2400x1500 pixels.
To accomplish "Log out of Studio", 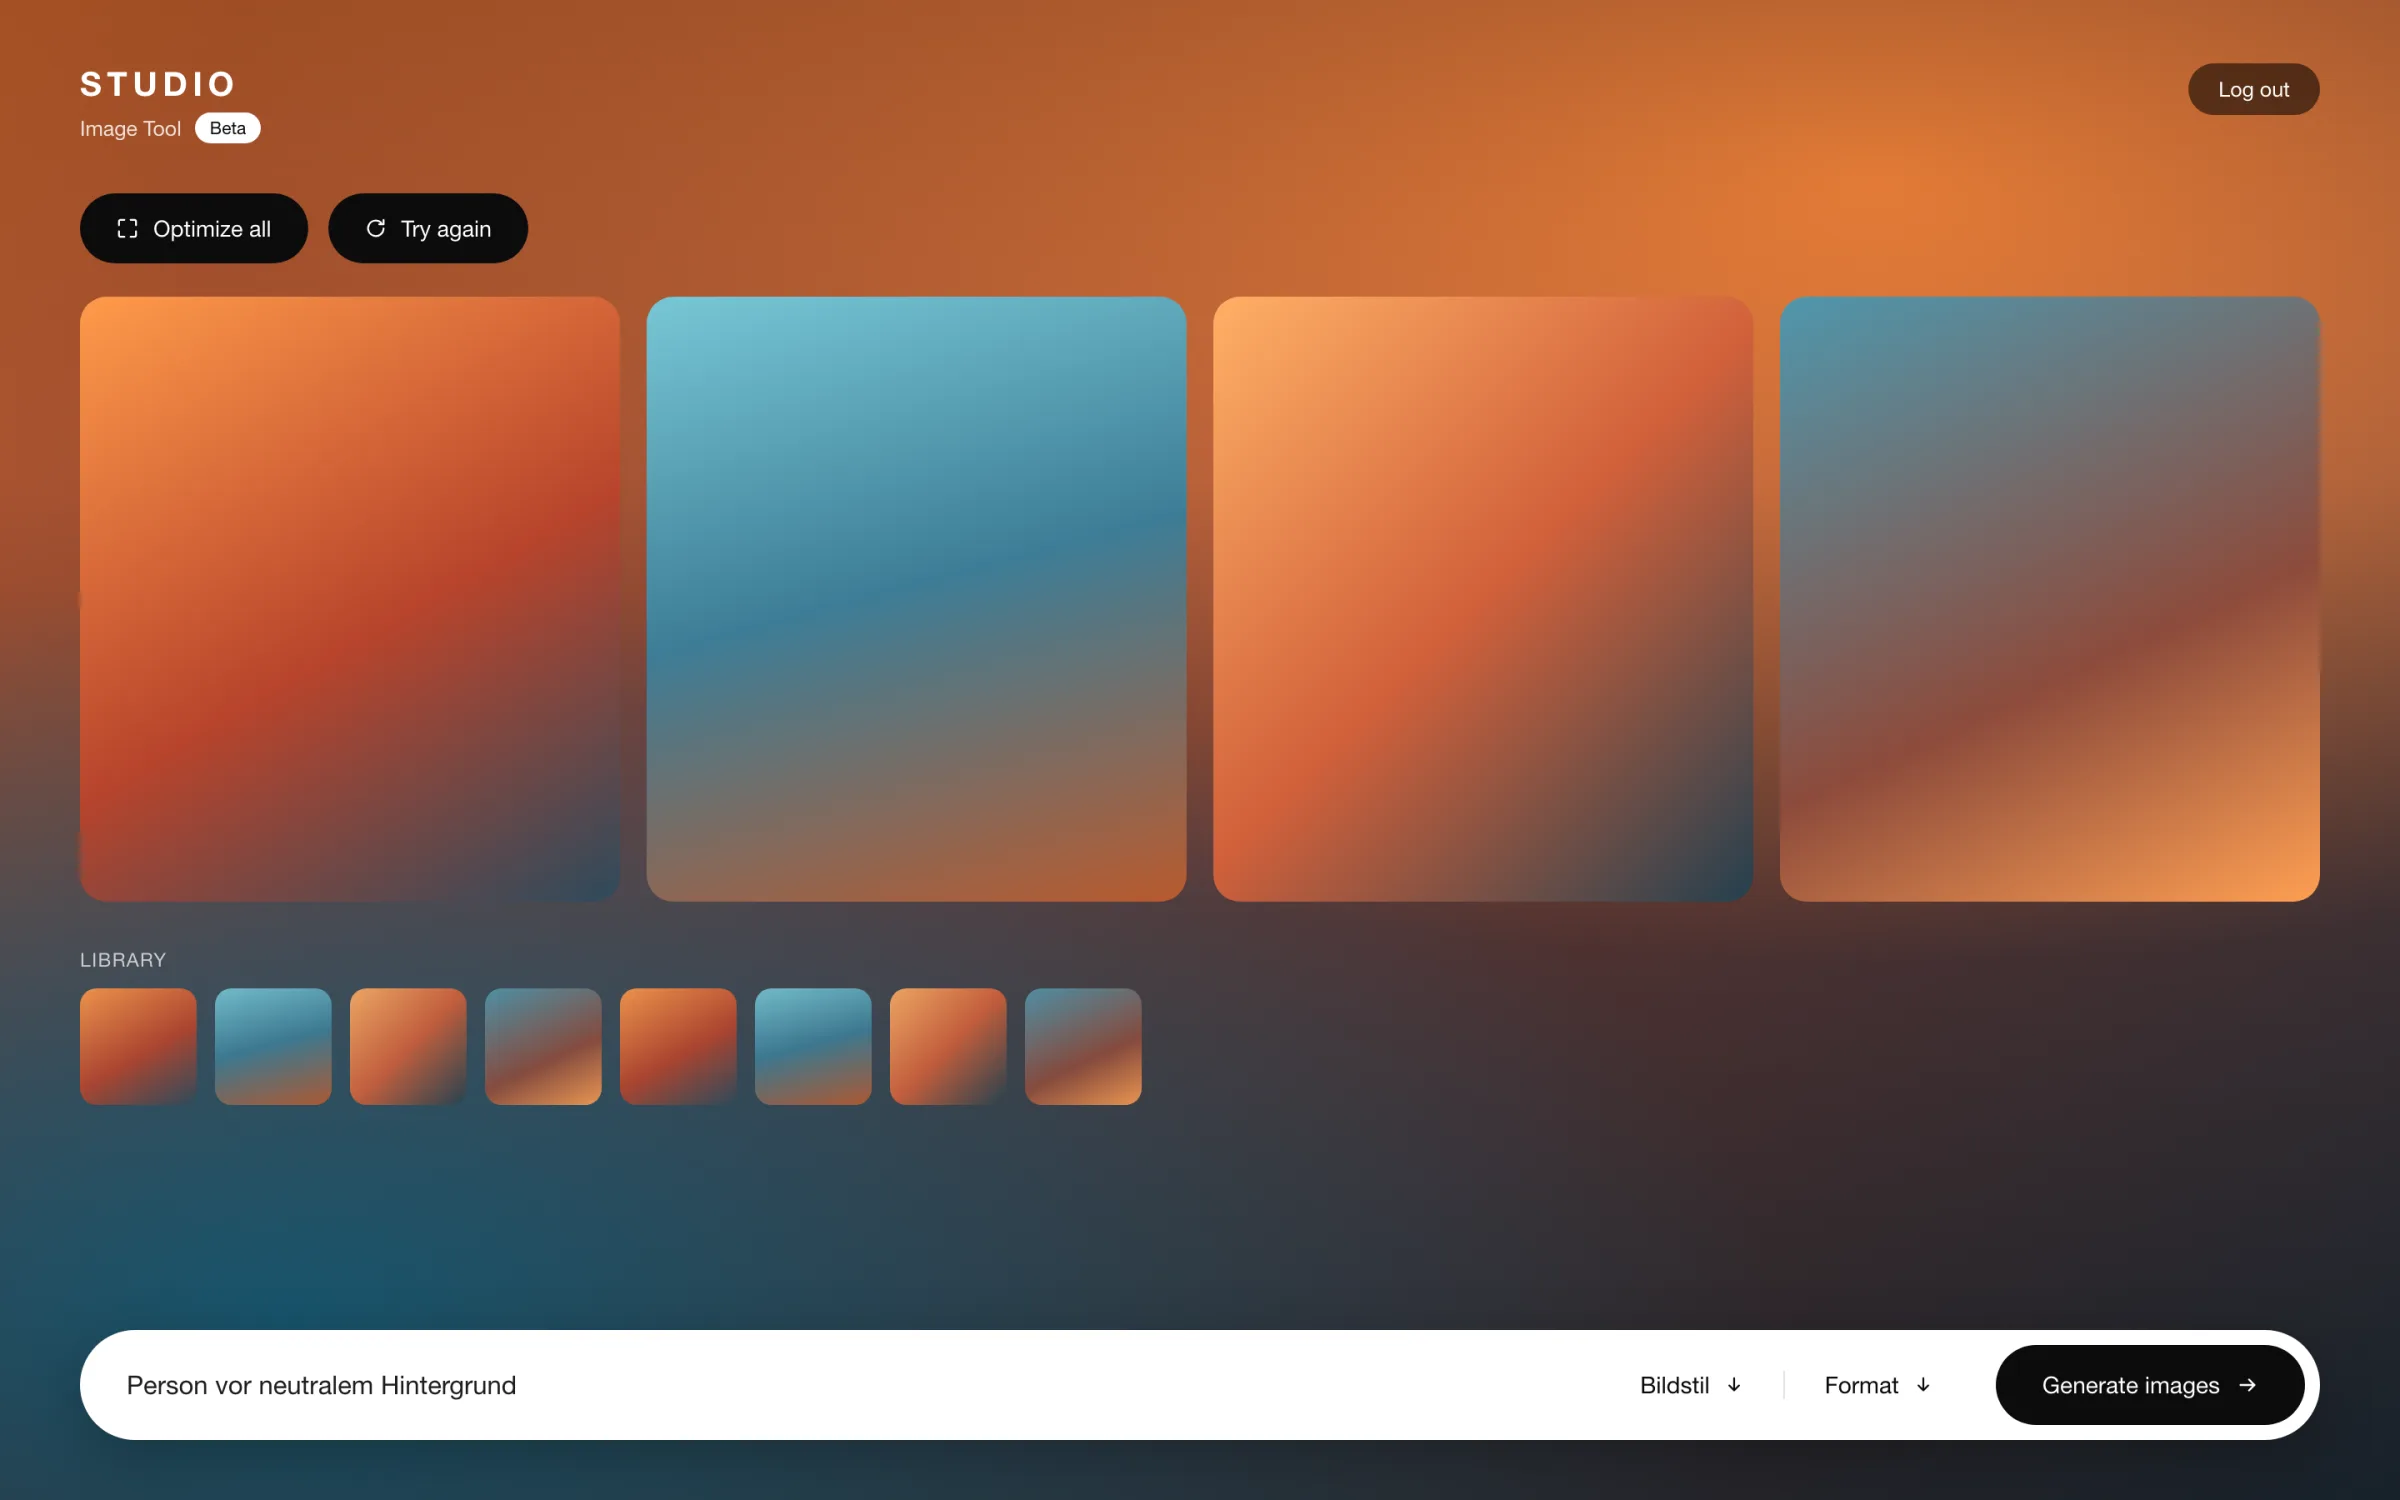I will click(x=2253, y=89).
